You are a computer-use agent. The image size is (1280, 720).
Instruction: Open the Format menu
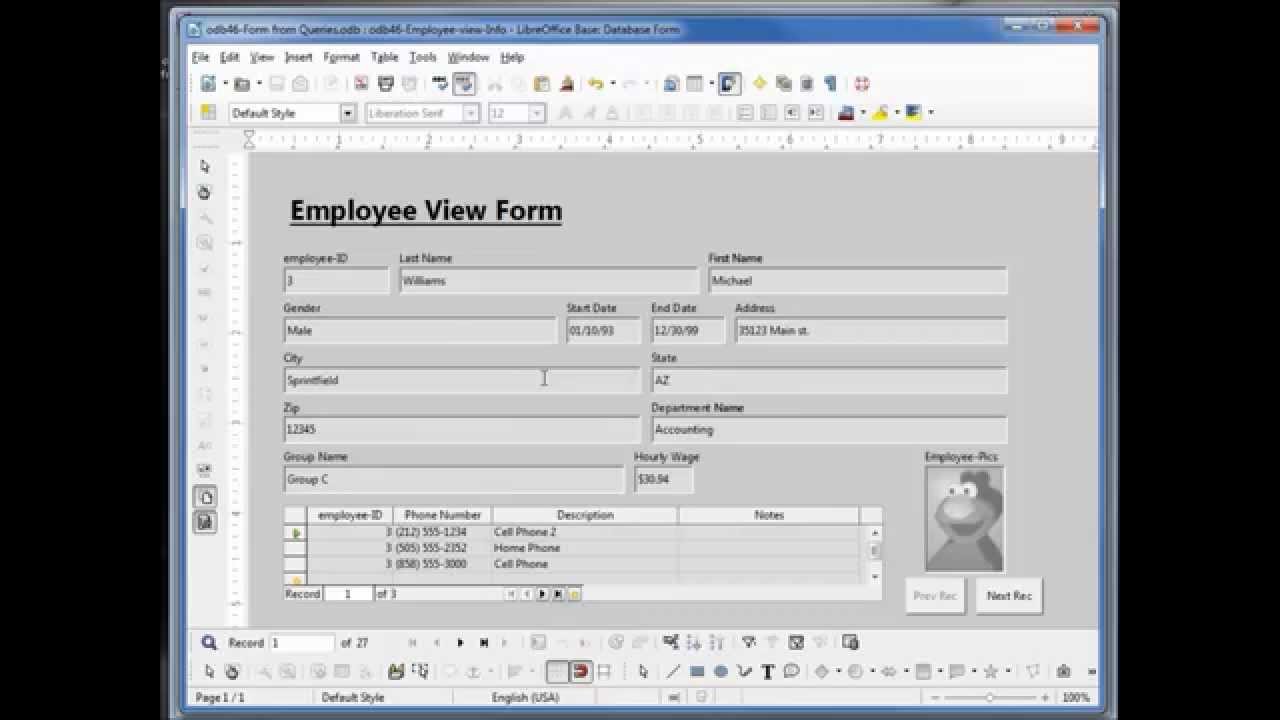(341, 57)
